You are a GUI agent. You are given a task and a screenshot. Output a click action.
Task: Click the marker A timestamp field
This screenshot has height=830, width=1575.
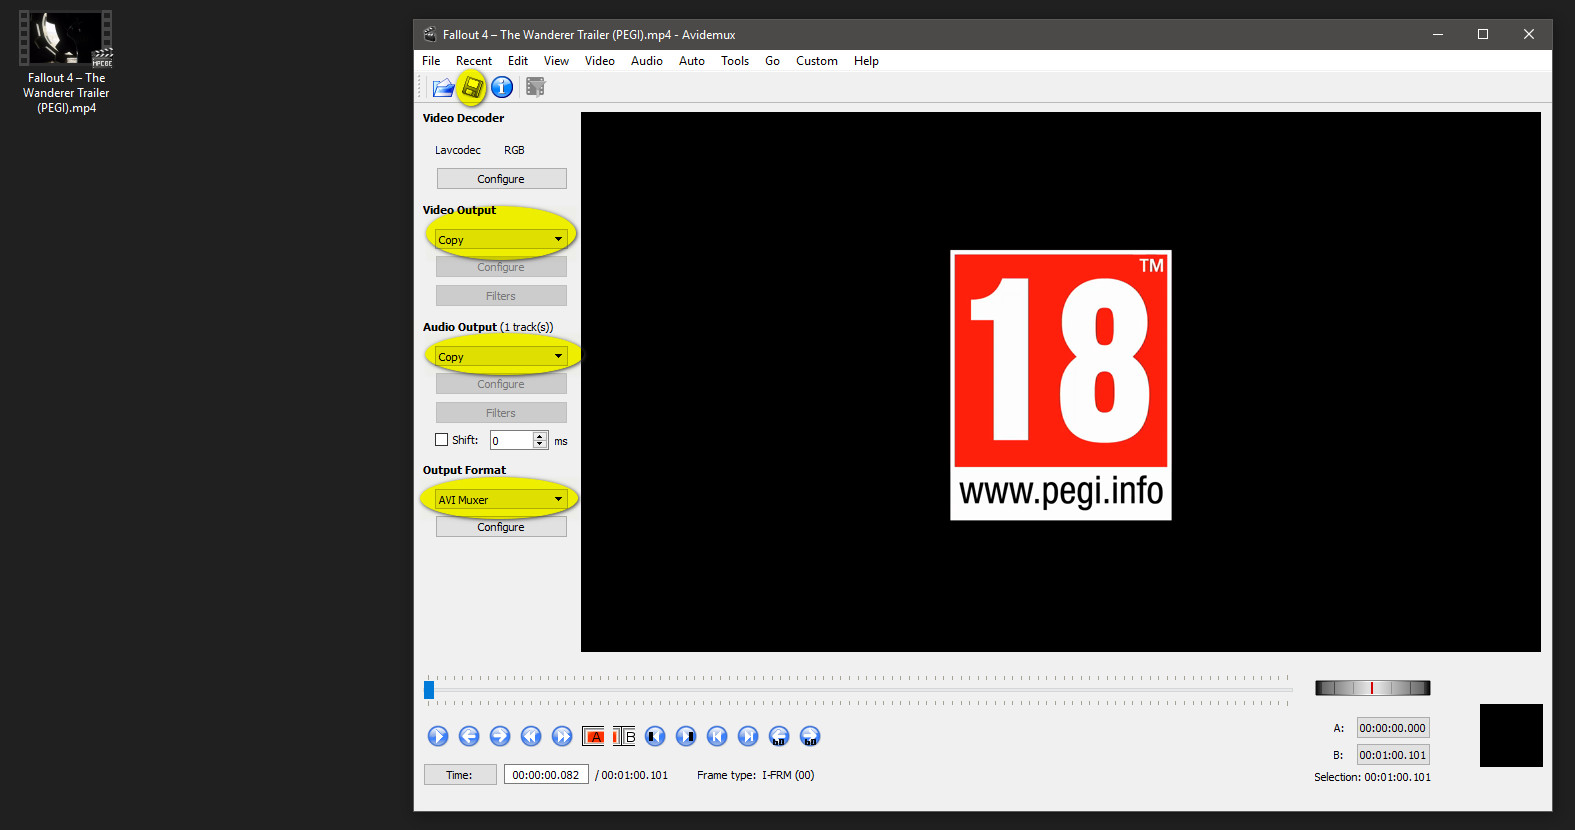point(1393,728)
